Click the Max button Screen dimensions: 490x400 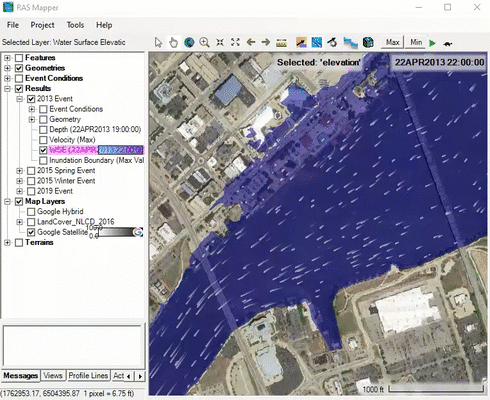(392, 42)
